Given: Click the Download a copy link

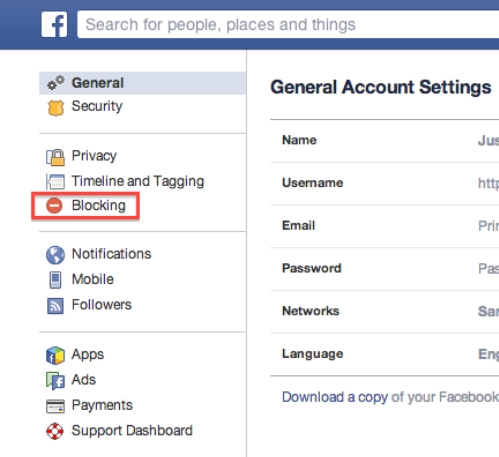Looking at the screenshot, I should coord(335,397).
